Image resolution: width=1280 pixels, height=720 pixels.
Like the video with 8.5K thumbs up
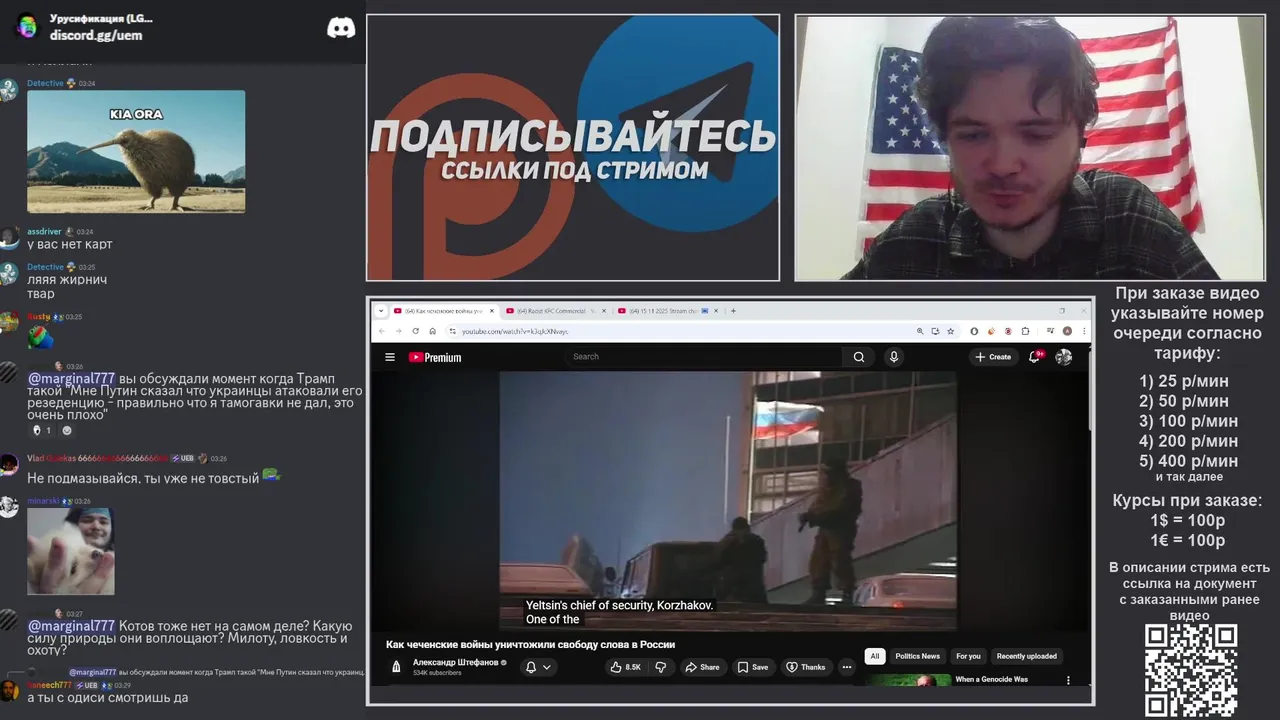click(x=626, y=667)
